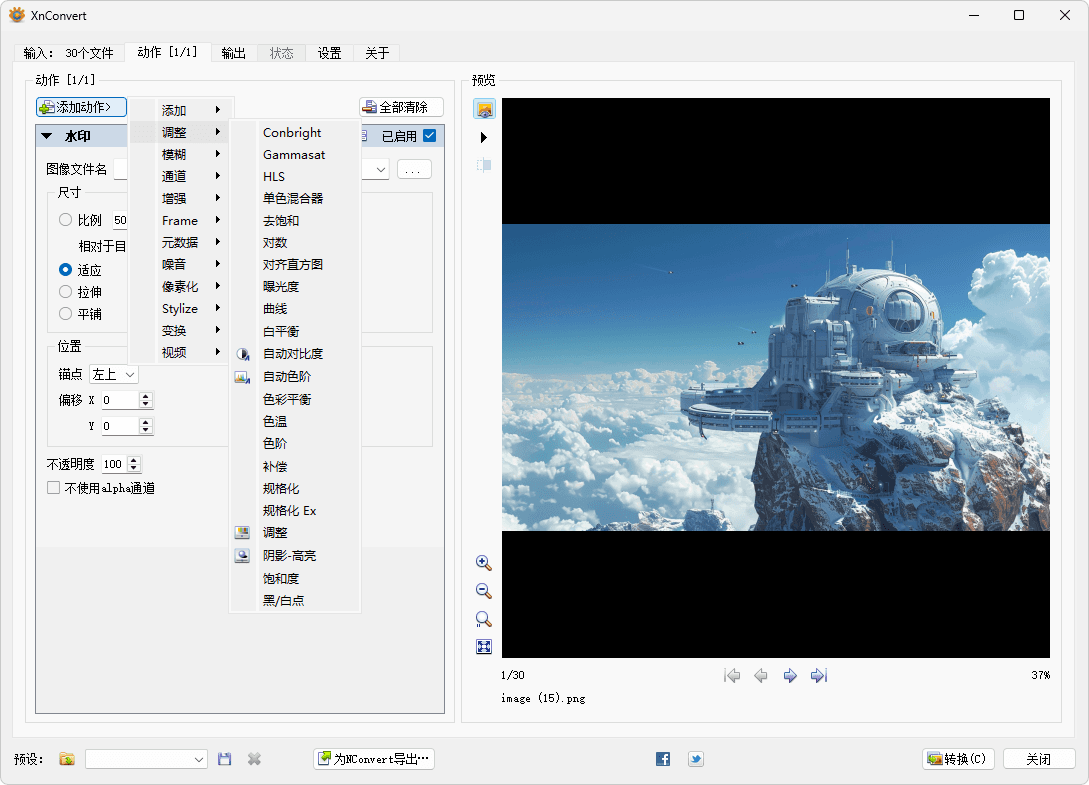Open a preset via the folder icon

click(66, 759)
